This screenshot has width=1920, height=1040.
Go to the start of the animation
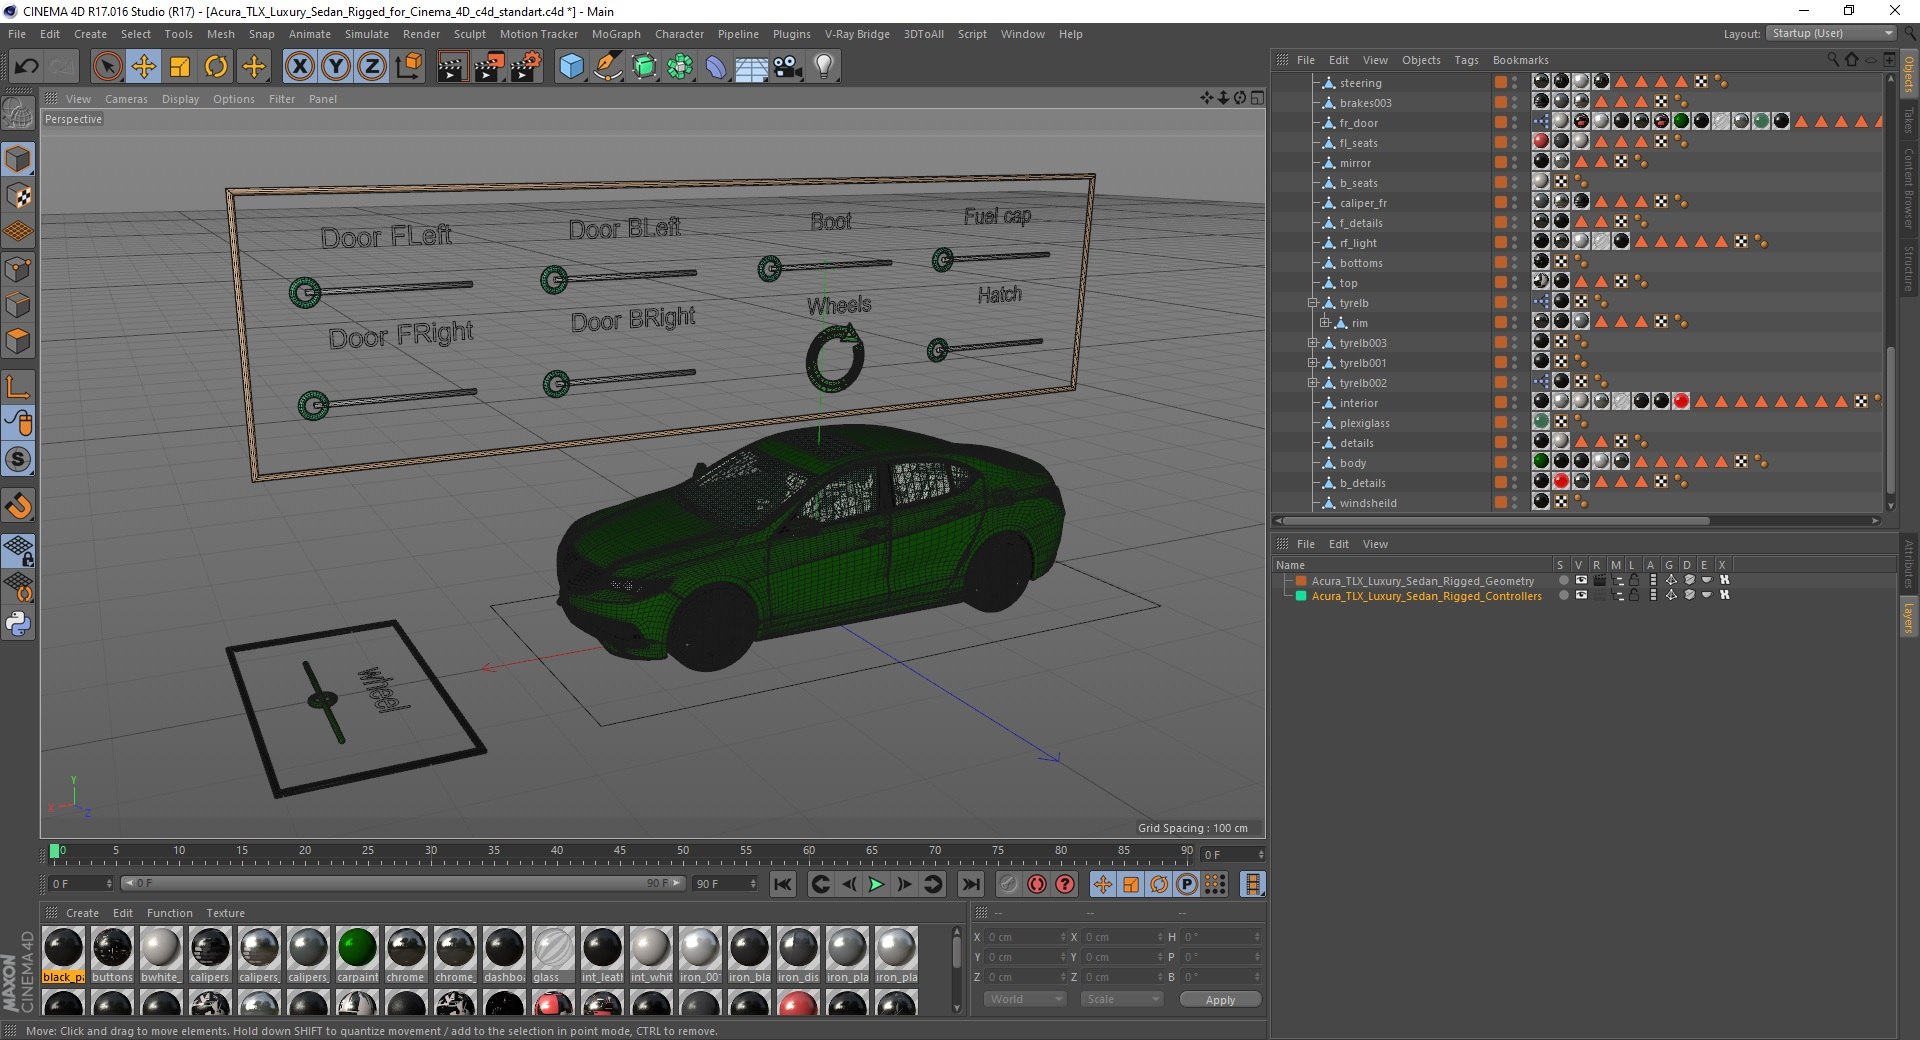pyautogui.click(x=783, y=884)
